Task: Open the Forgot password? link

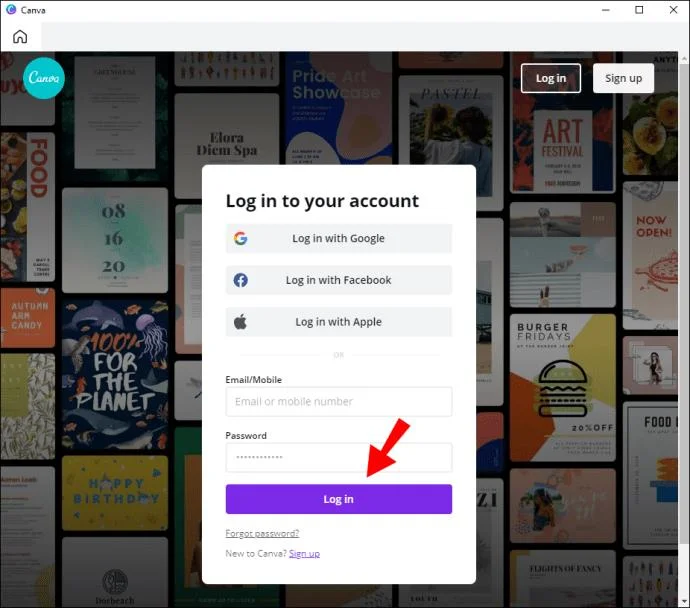Action: pos(262,533)
